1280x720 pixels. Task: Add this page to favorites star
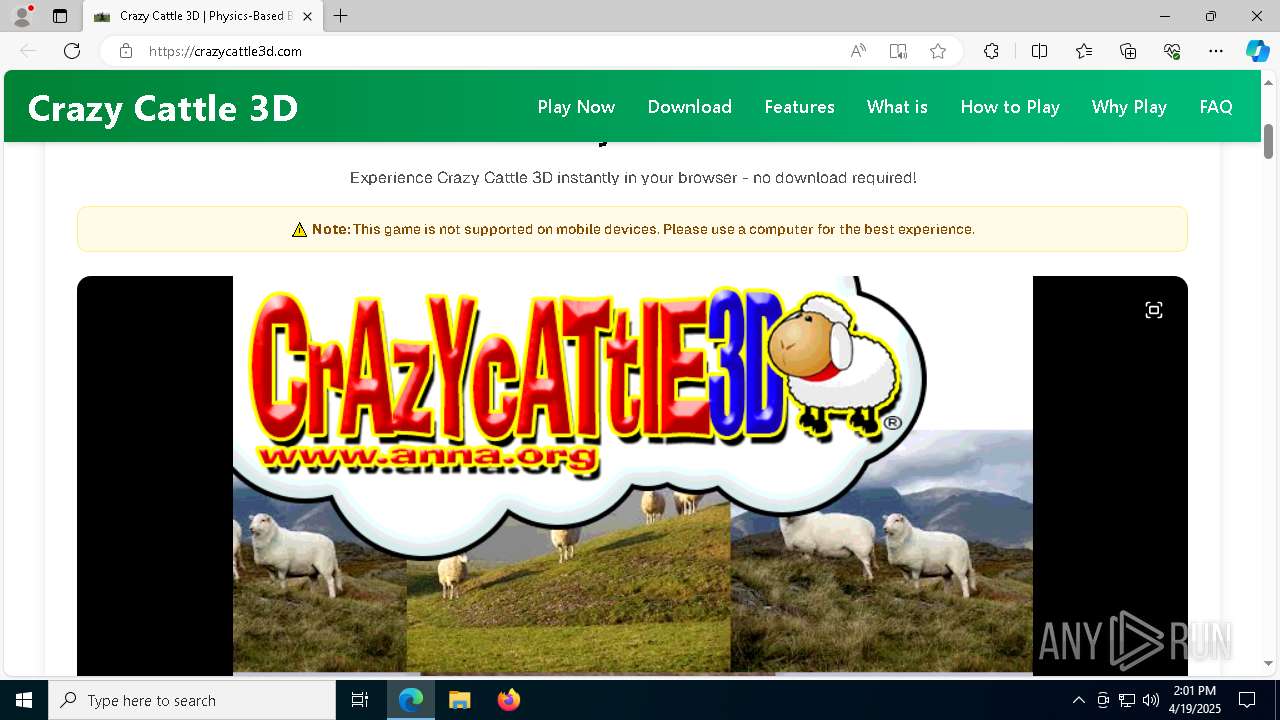[x=938, y=51]
